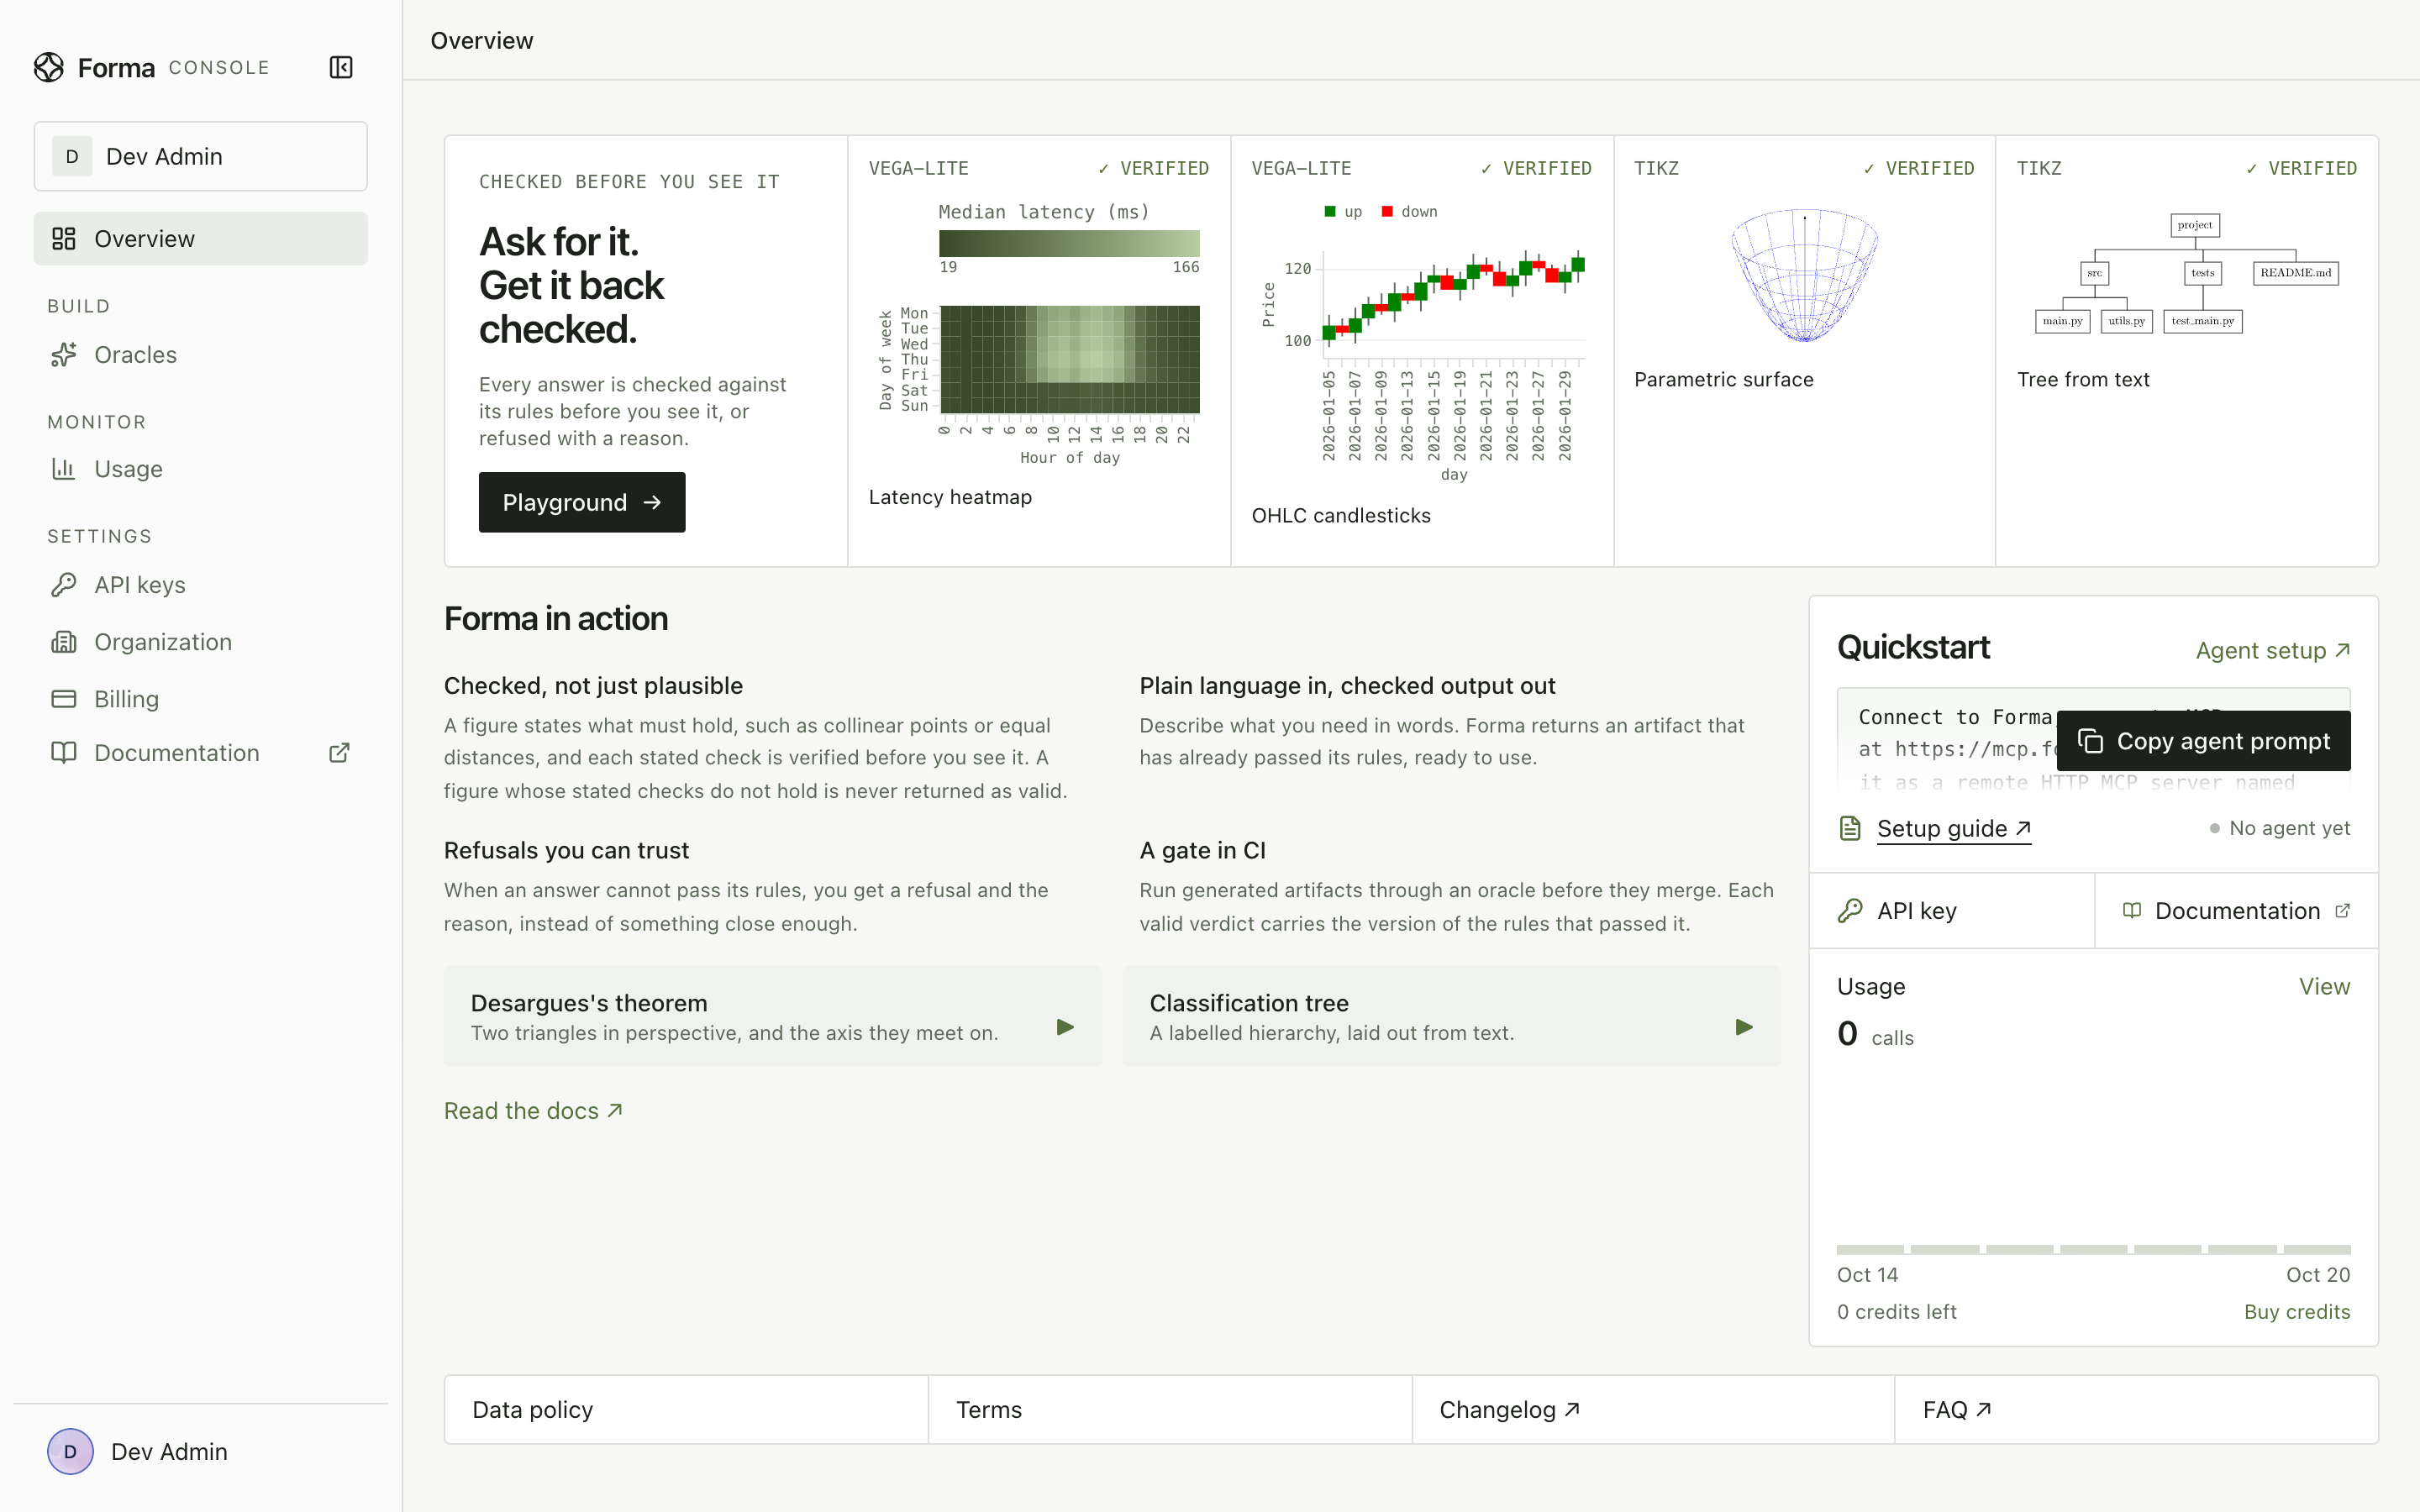Open Documentation from the sidebar
Viewport: 2420px width, 1512px height.
click(x=201, y=752)
